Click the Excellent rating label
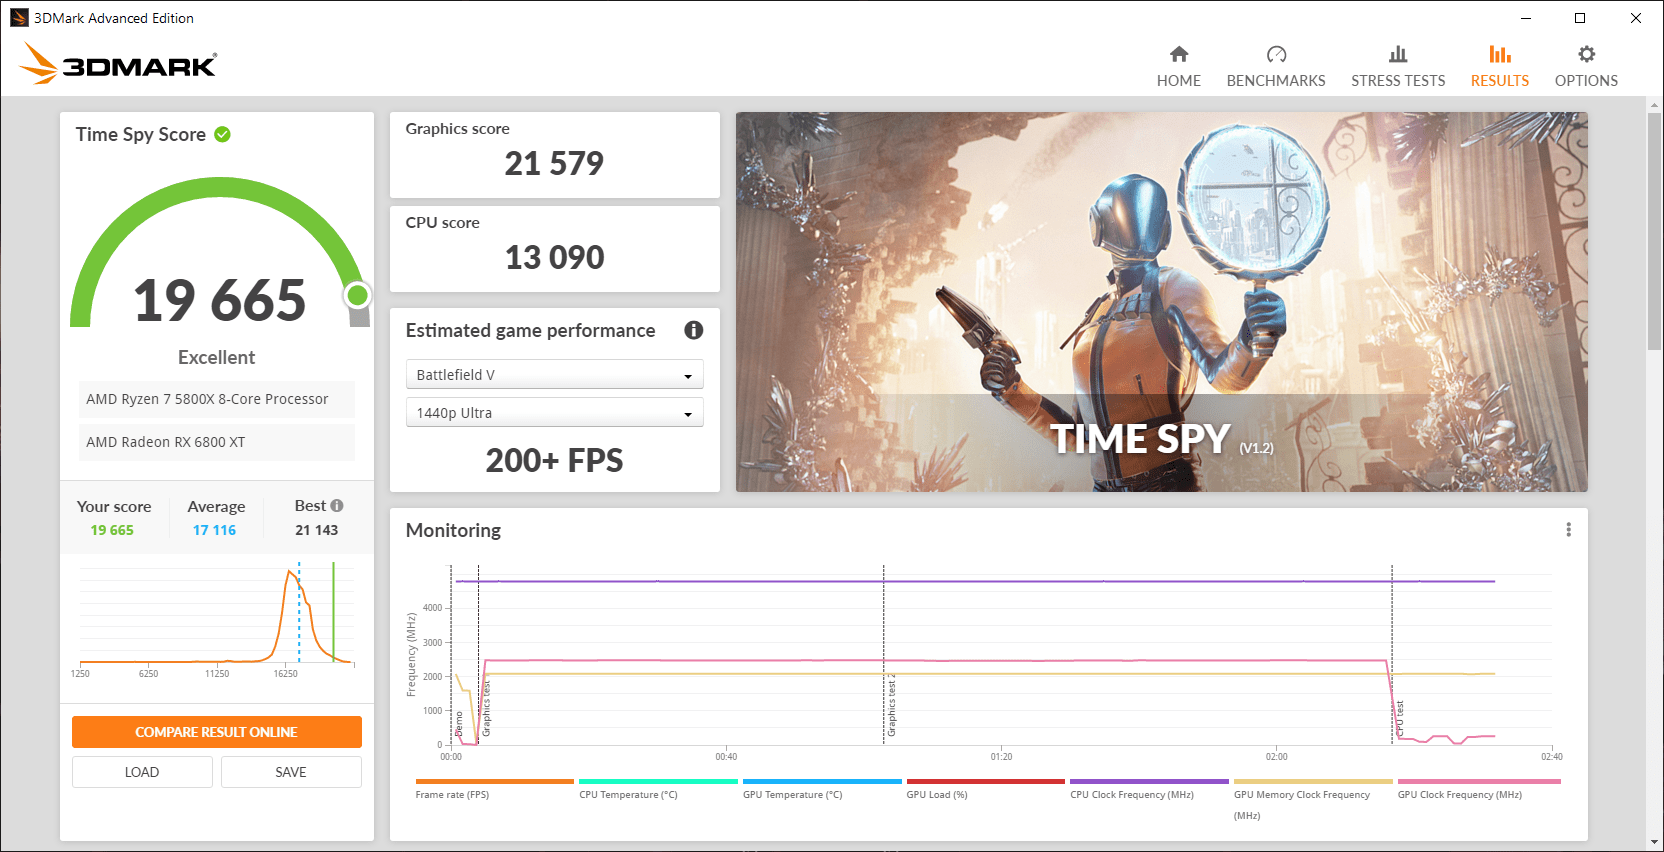Viewport: 1664px width, 852px height. click(216, 357)
